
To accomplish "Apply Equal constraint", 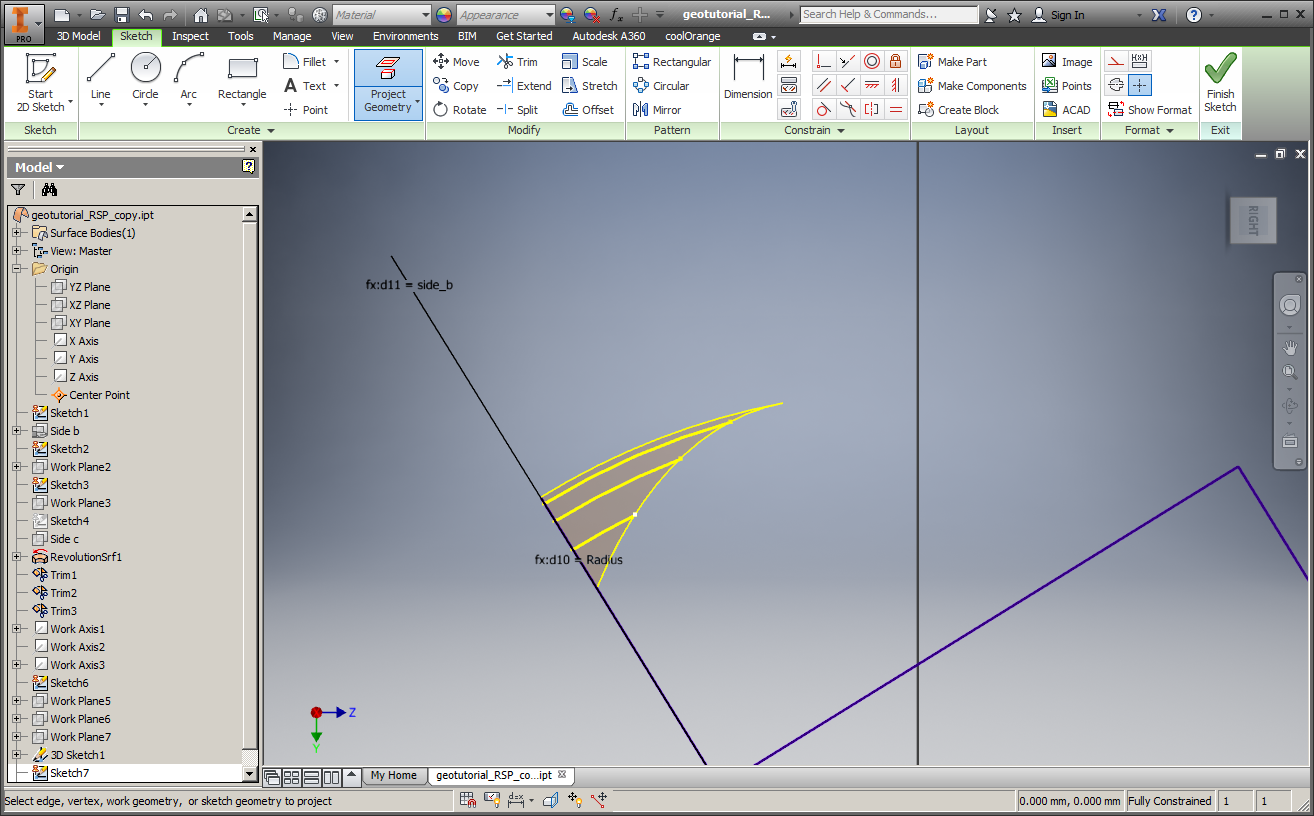I will click(896, 109).
